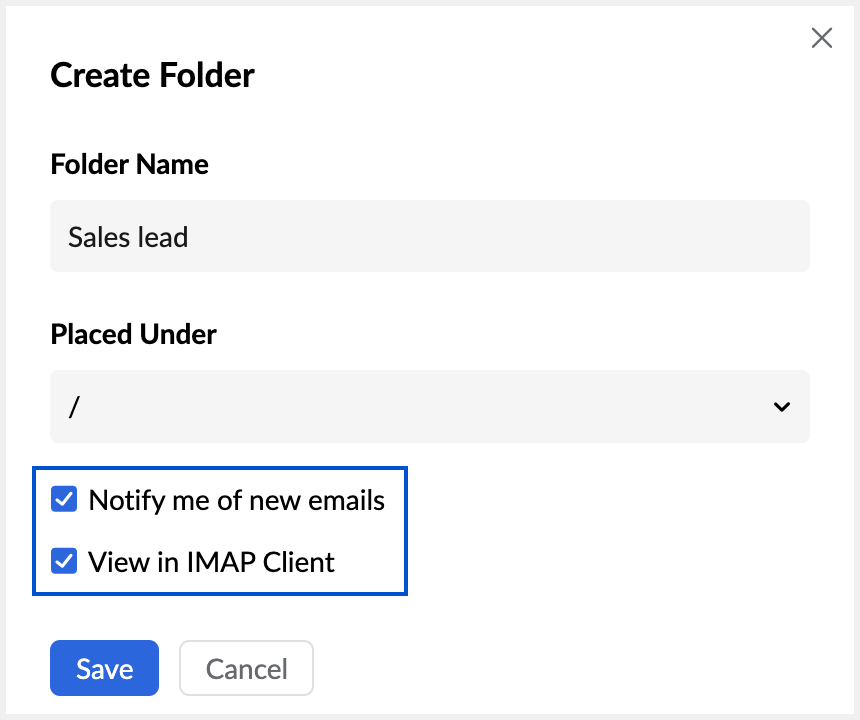Image resolution: width=860 pixels, height=720 pixels.
Task: Click the highlighted checkbox options area
Action: pos(220,531)
